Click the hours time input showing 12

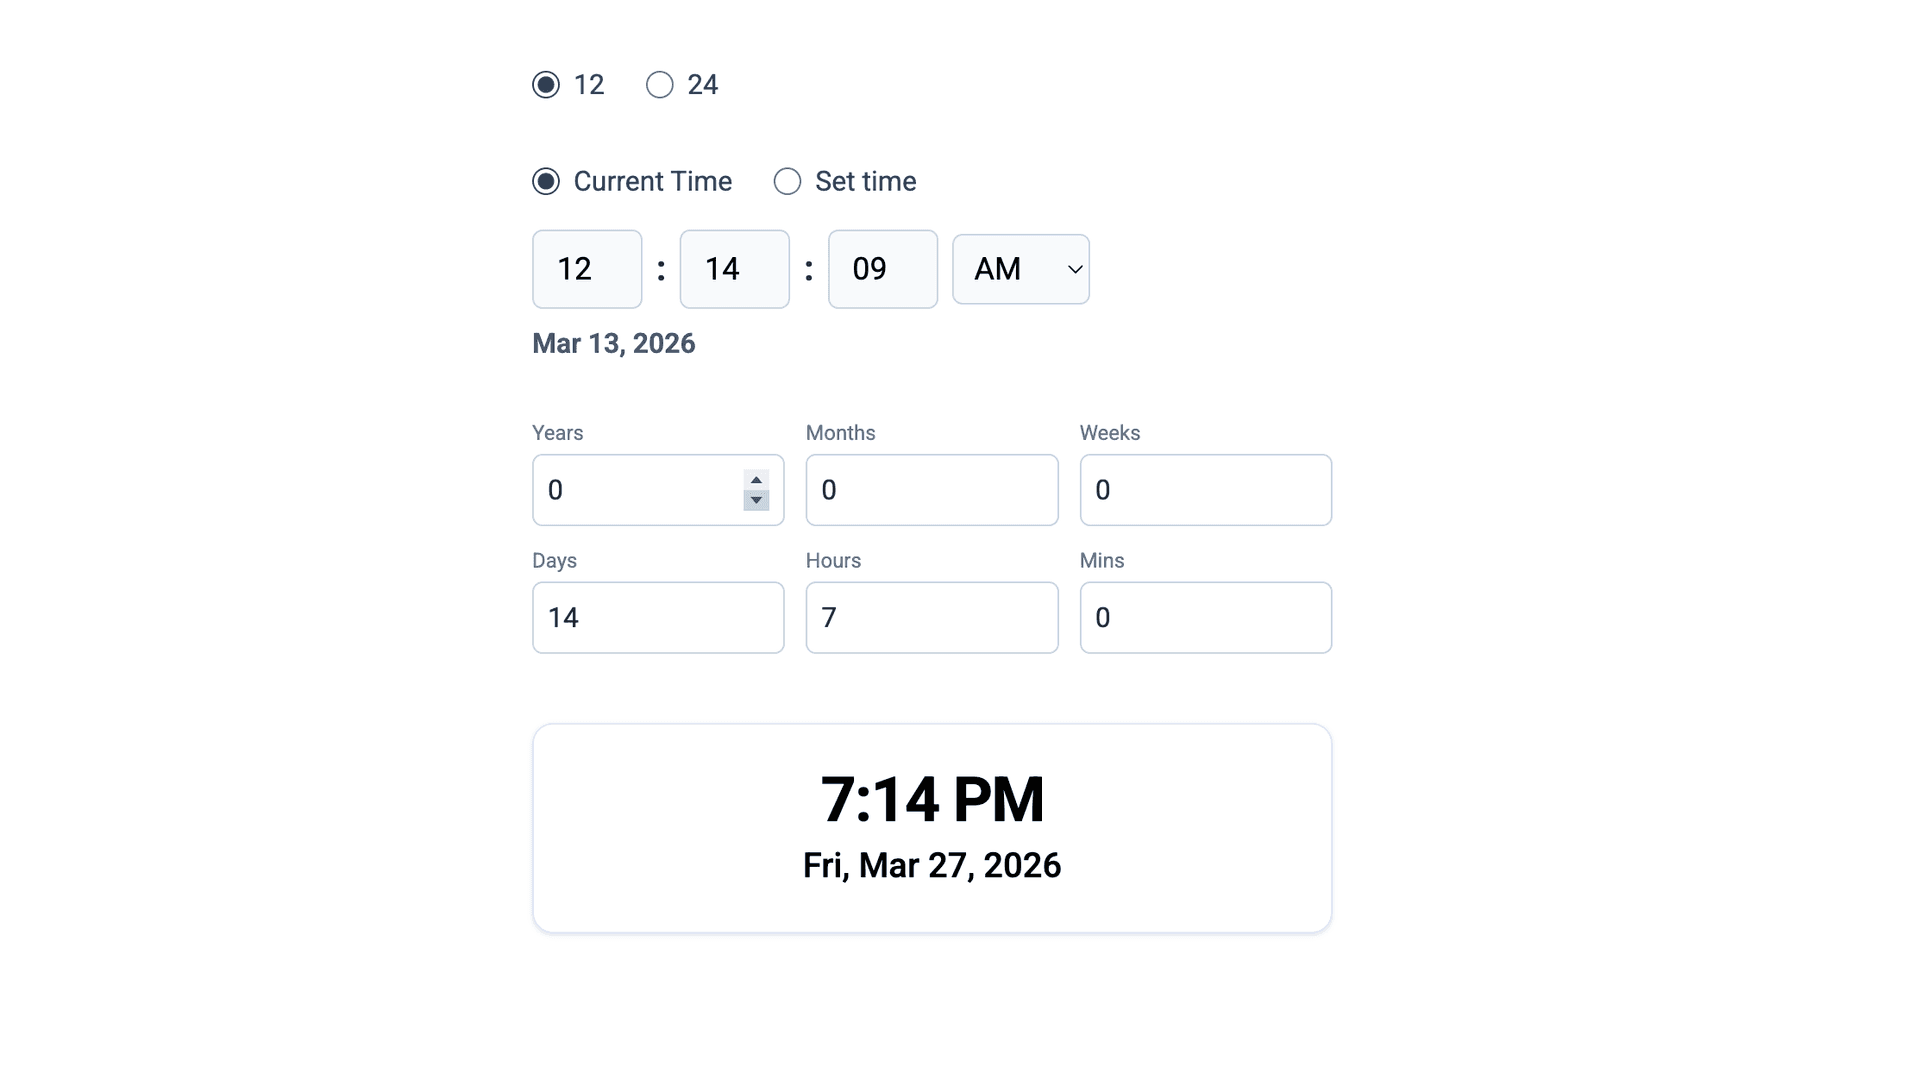[x=586, y=269]
